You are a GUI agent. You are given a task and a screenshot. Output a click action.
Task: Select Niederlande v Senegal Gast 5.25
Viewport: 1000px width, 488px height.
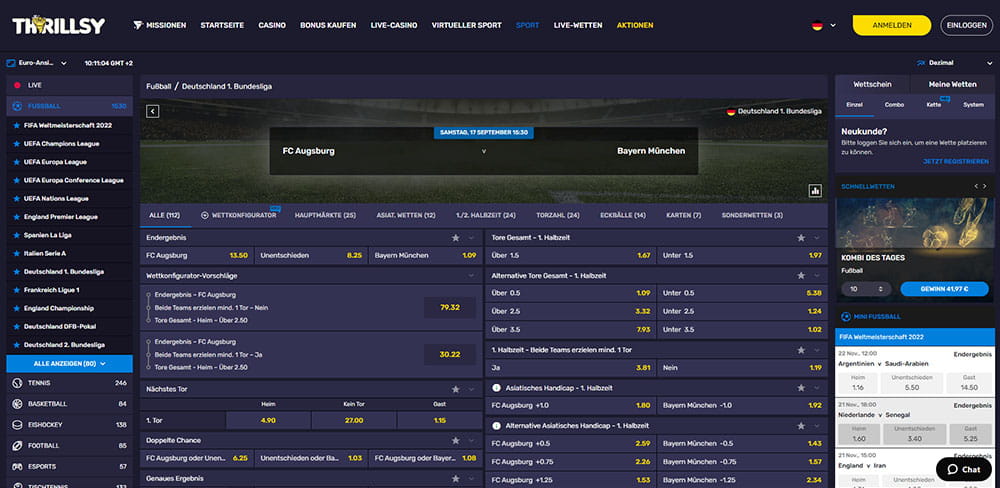point(971,434)
